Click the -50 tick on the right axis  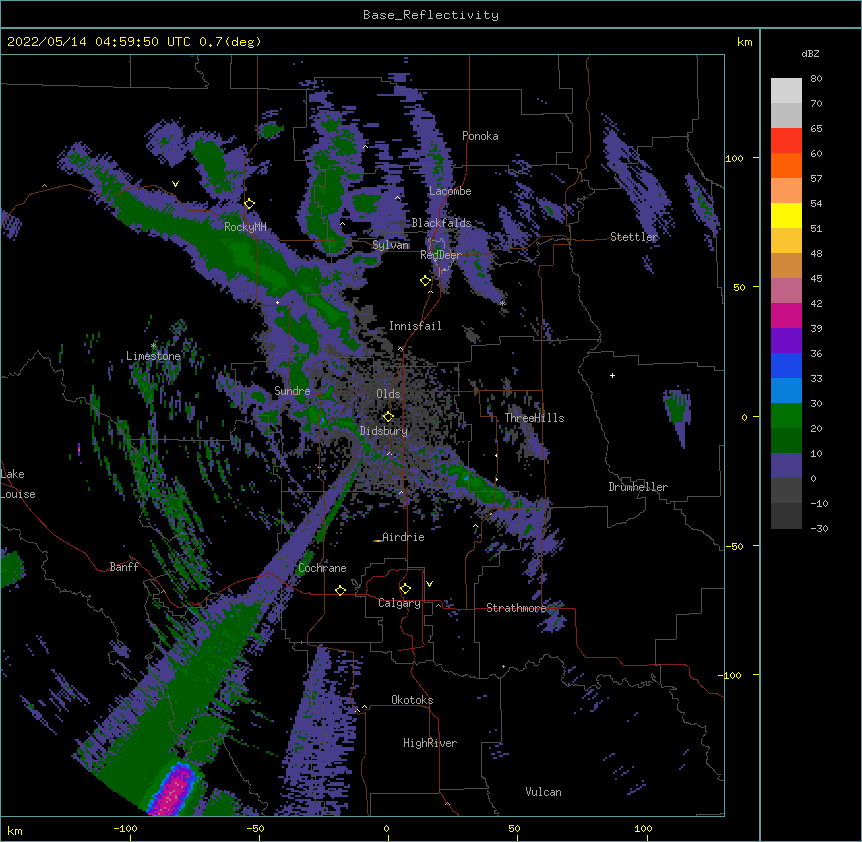point(734,546)
